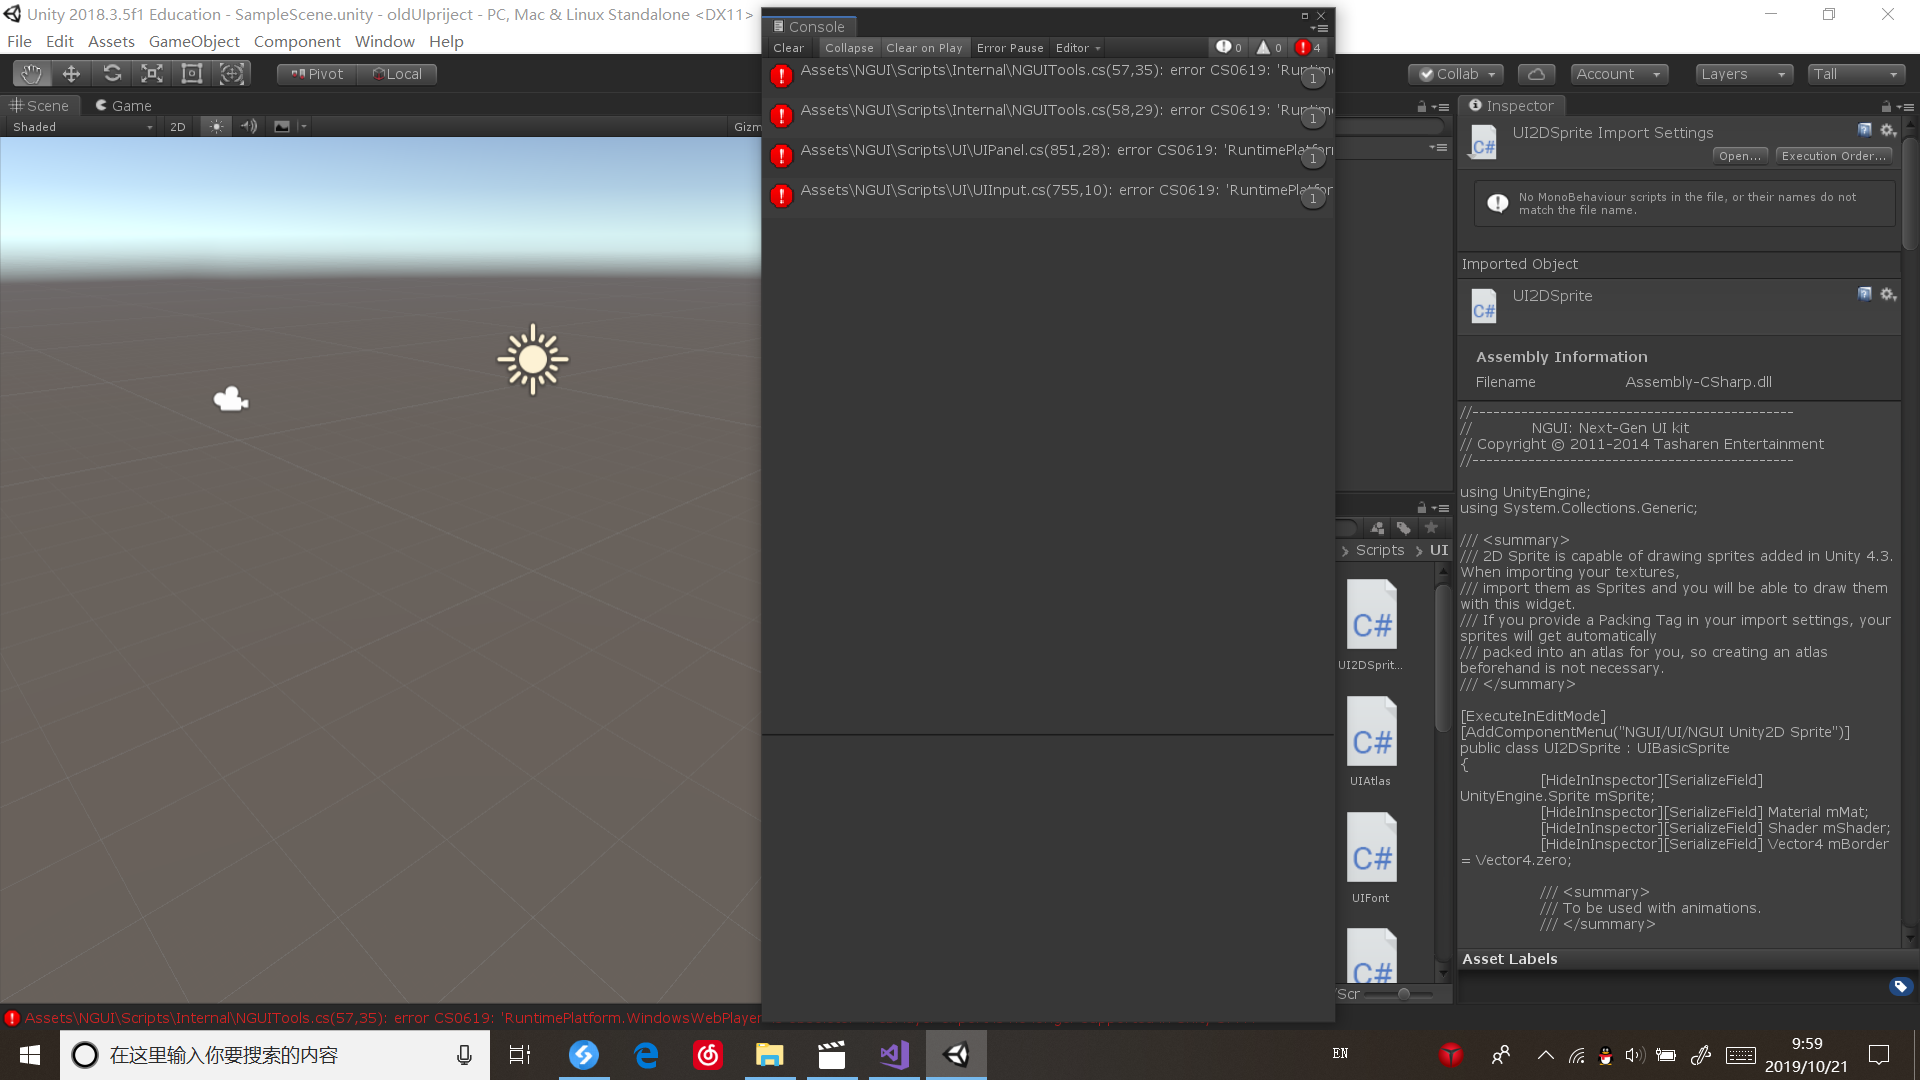Click Project search by label icon
The height and width of the screenshot is (1080, 1920).
point(1404,528)
